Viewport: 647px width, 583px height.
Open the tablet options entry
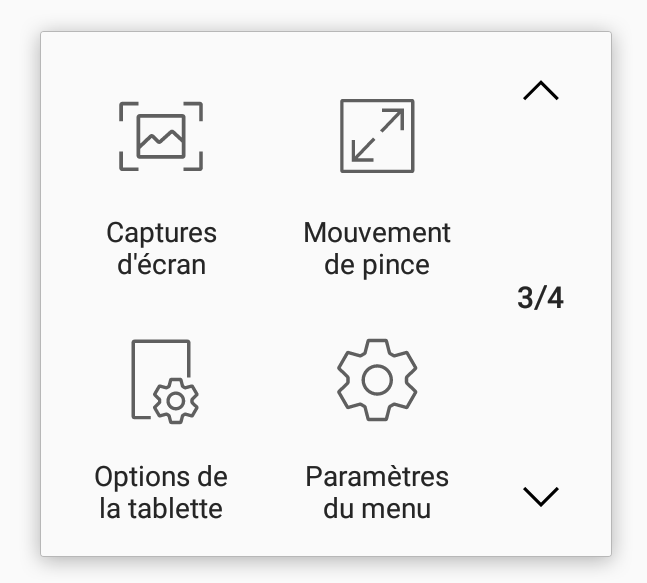click(x=161, y=429)
